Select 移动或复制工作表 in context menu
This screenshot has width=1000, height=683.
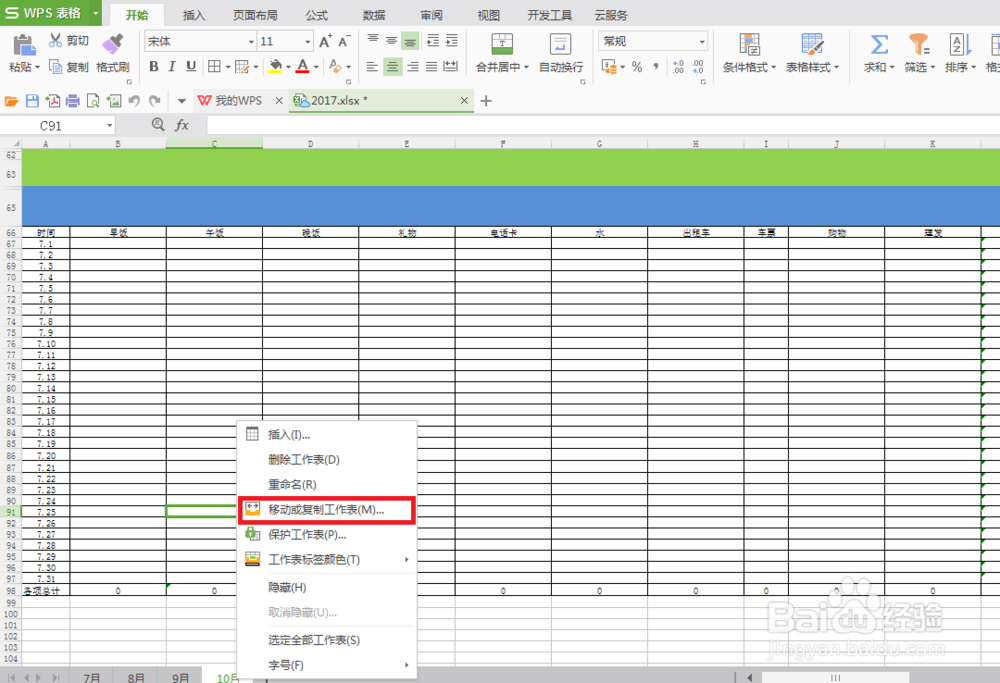327,510
